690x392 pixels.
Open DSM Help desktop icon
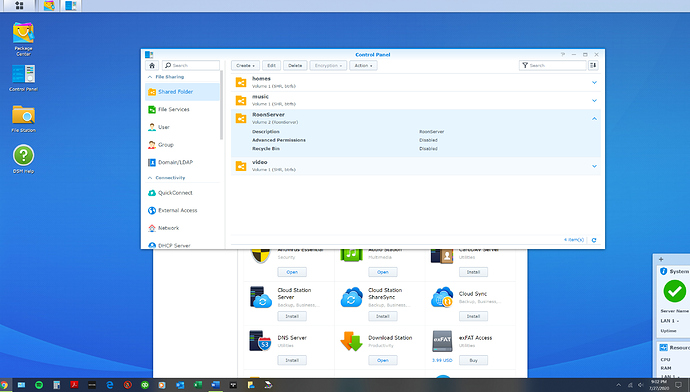point(23,159)
